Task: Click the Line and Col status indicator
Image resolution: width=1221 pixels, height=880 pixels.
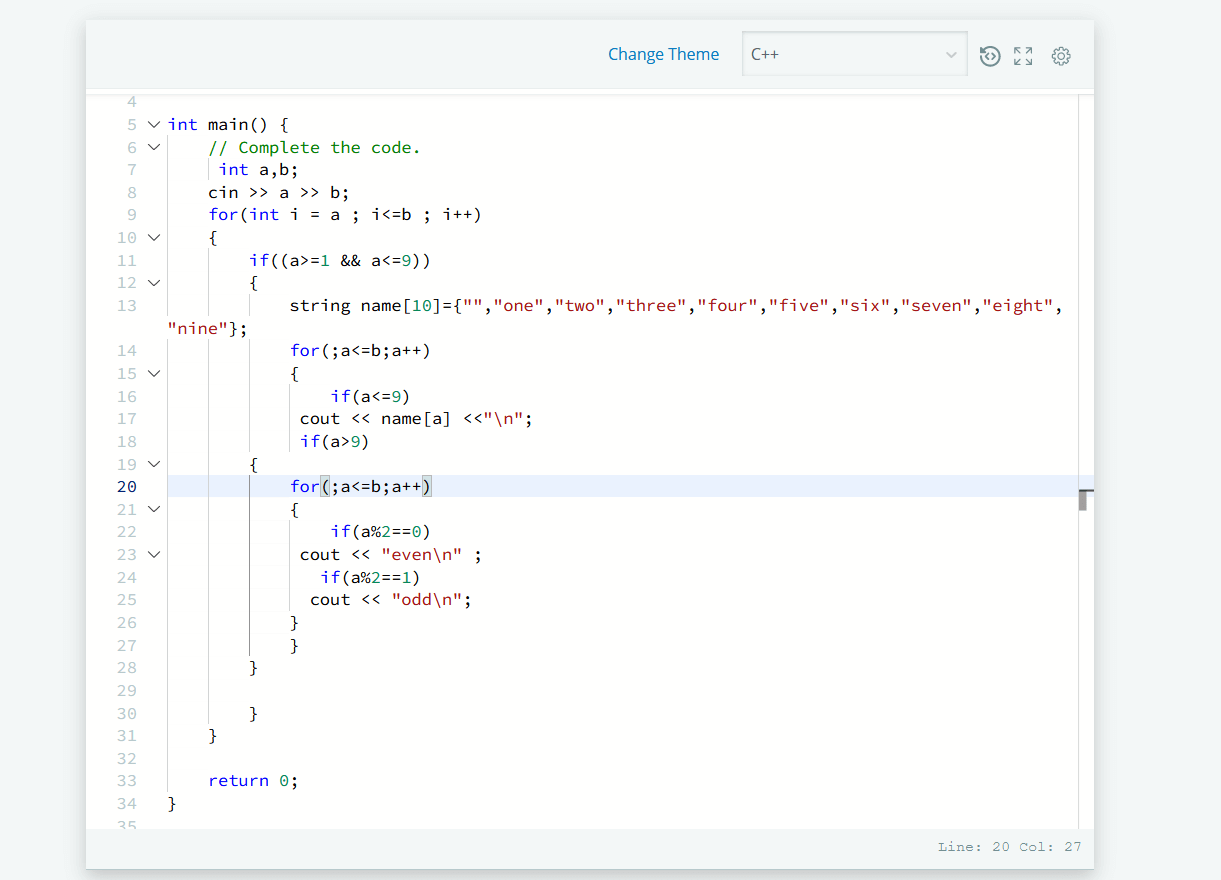Action: click(1009, 847)
